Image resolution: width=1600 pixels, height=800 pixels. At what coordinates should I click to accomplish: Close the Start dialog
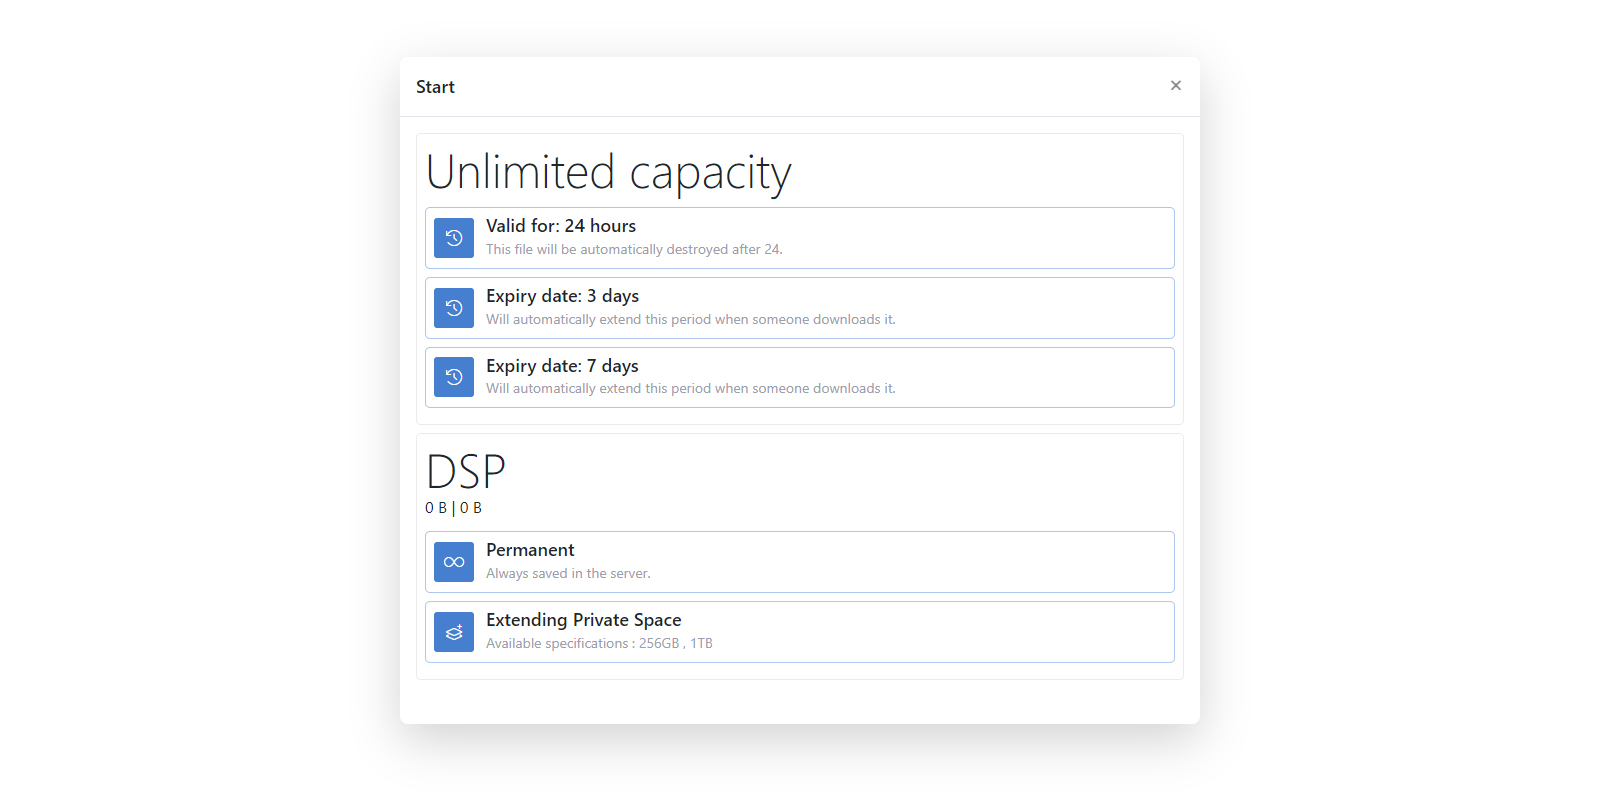[1176, 86]
